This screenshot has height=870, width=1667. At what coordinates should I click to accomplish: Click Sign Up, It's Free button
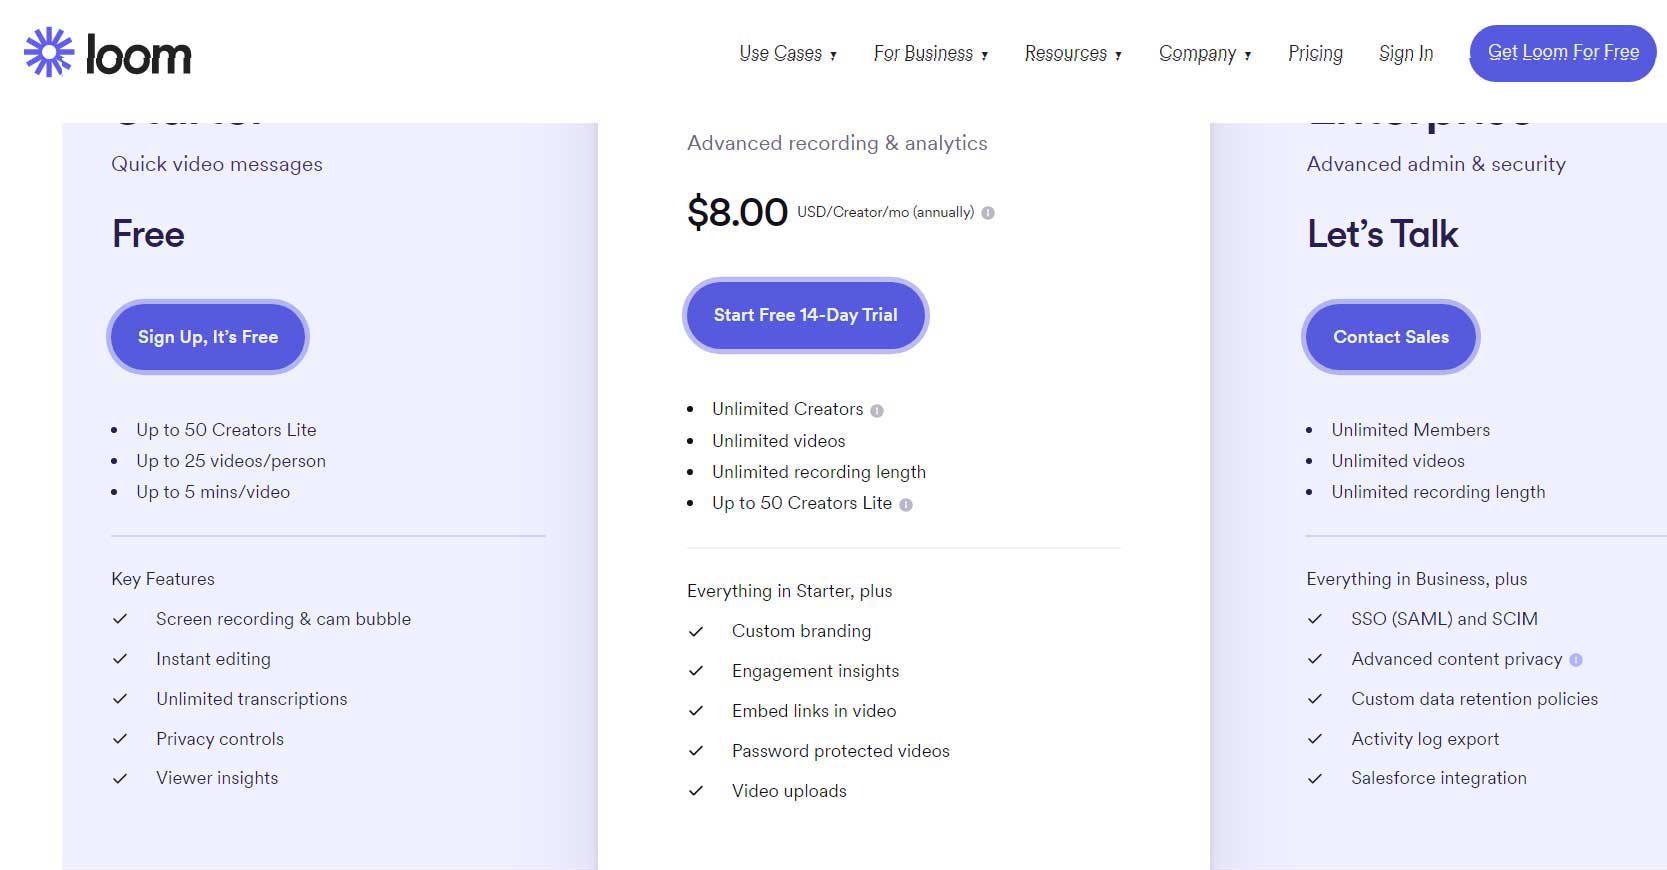tap(208, 337)
